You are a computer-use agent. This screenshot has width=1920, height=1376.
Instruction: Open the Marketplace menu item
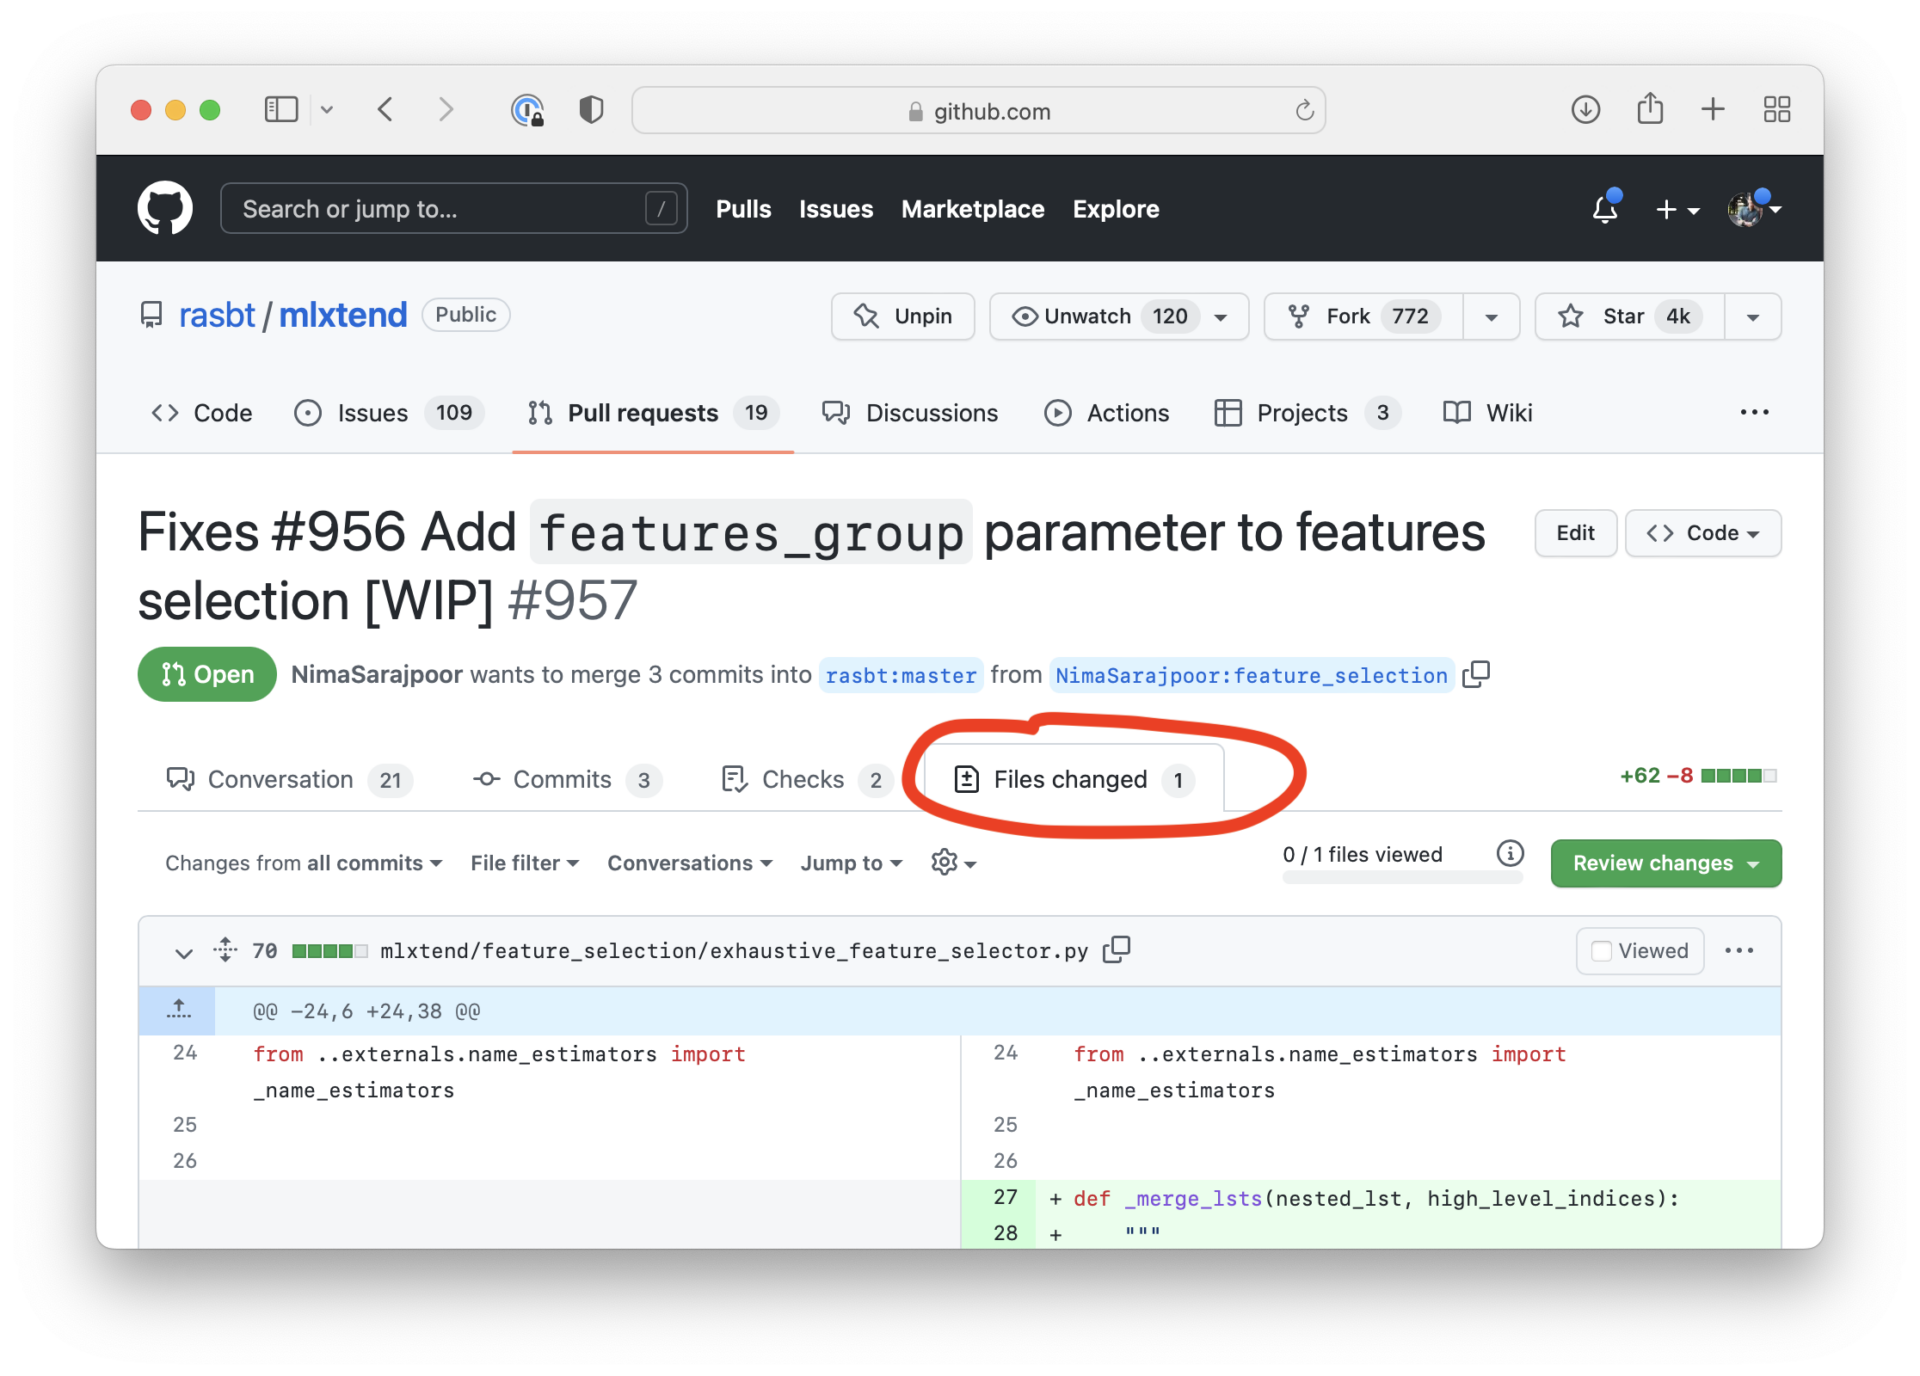point(972,210)
